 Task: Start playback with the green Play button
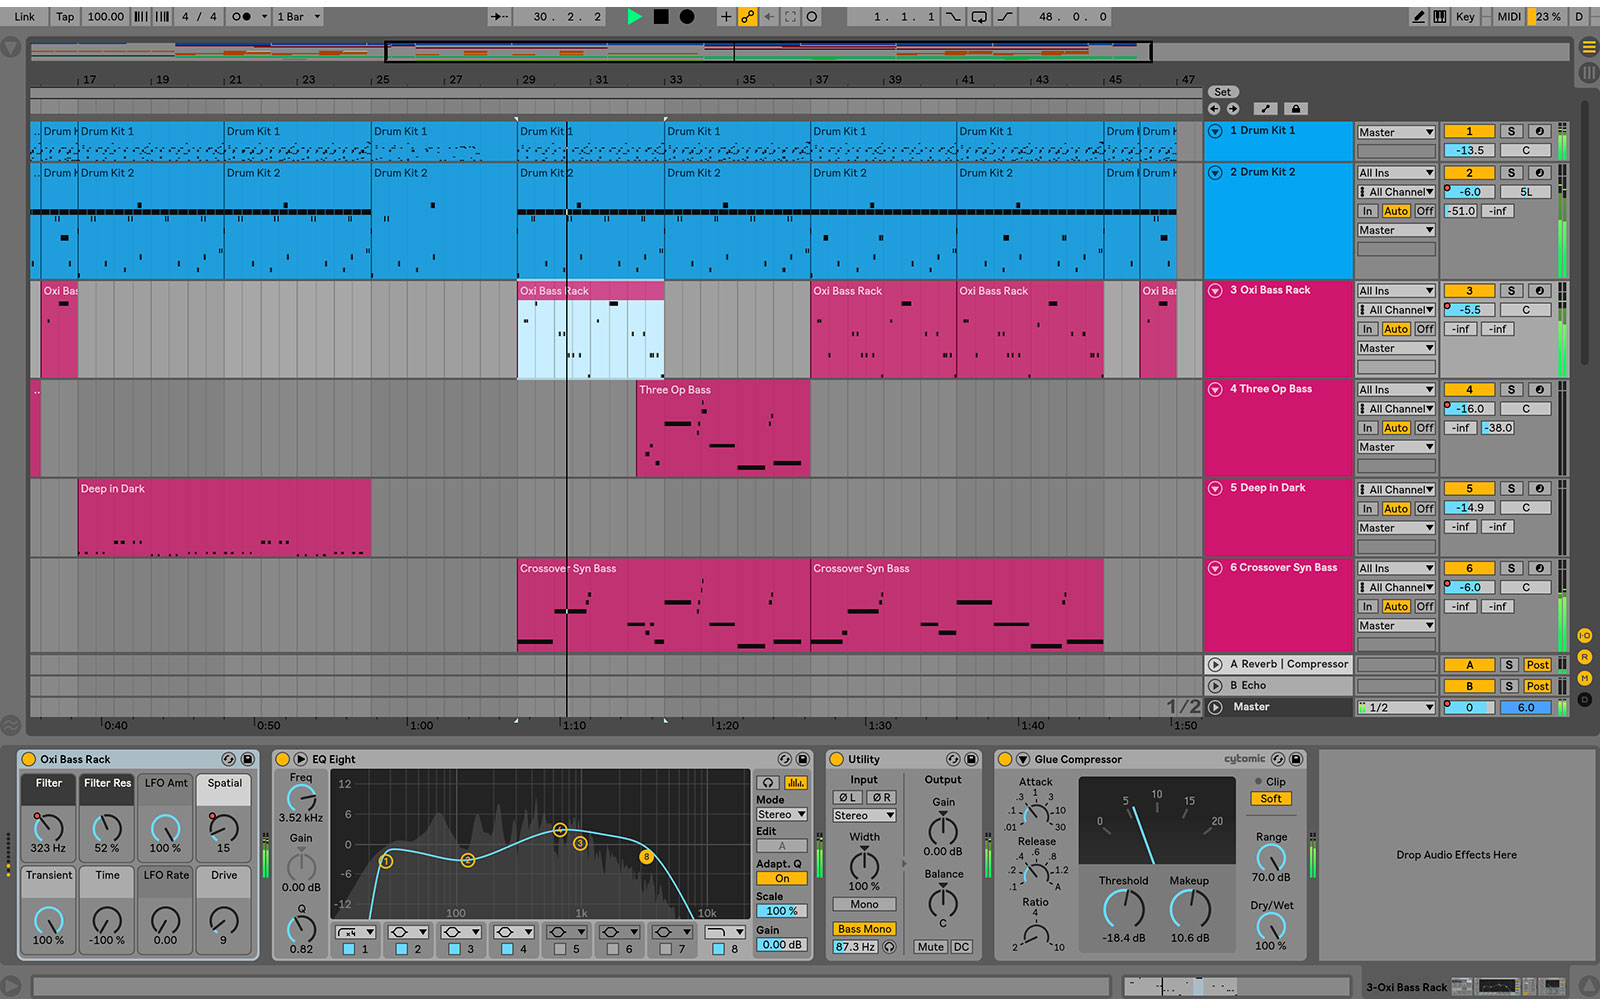pyautogui.click(x=634, y=17)
